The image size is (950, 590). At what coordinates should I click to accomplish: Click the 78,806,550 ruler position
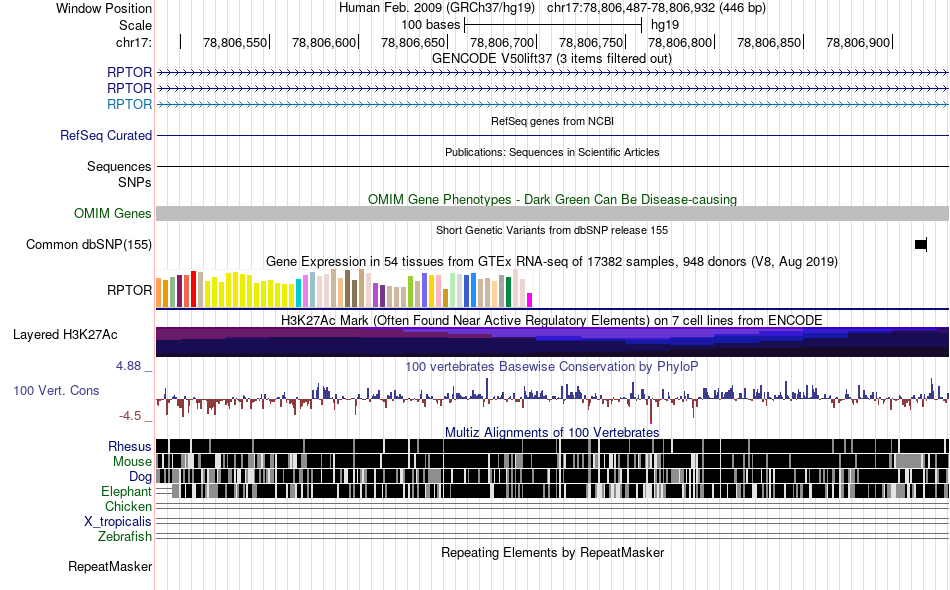pos(235,42)
